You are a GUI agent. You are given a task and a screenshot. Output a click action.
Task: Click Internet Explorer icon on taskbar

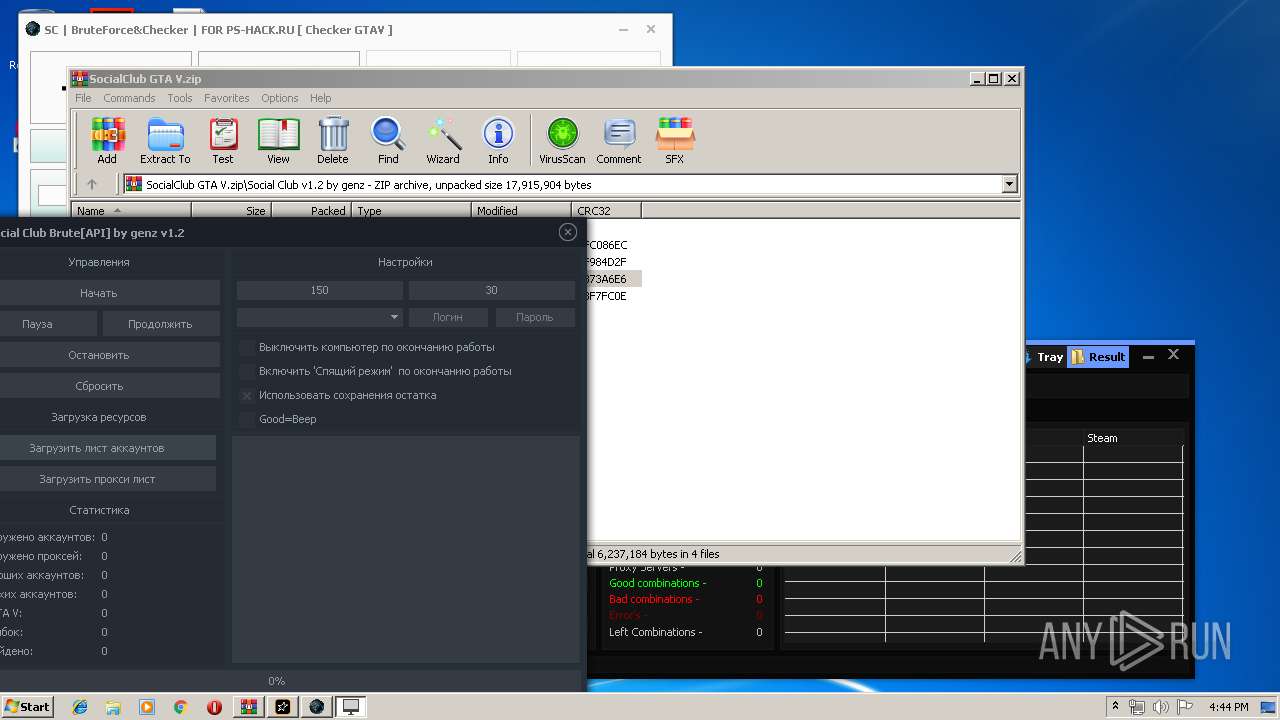[x=81, y=707]
